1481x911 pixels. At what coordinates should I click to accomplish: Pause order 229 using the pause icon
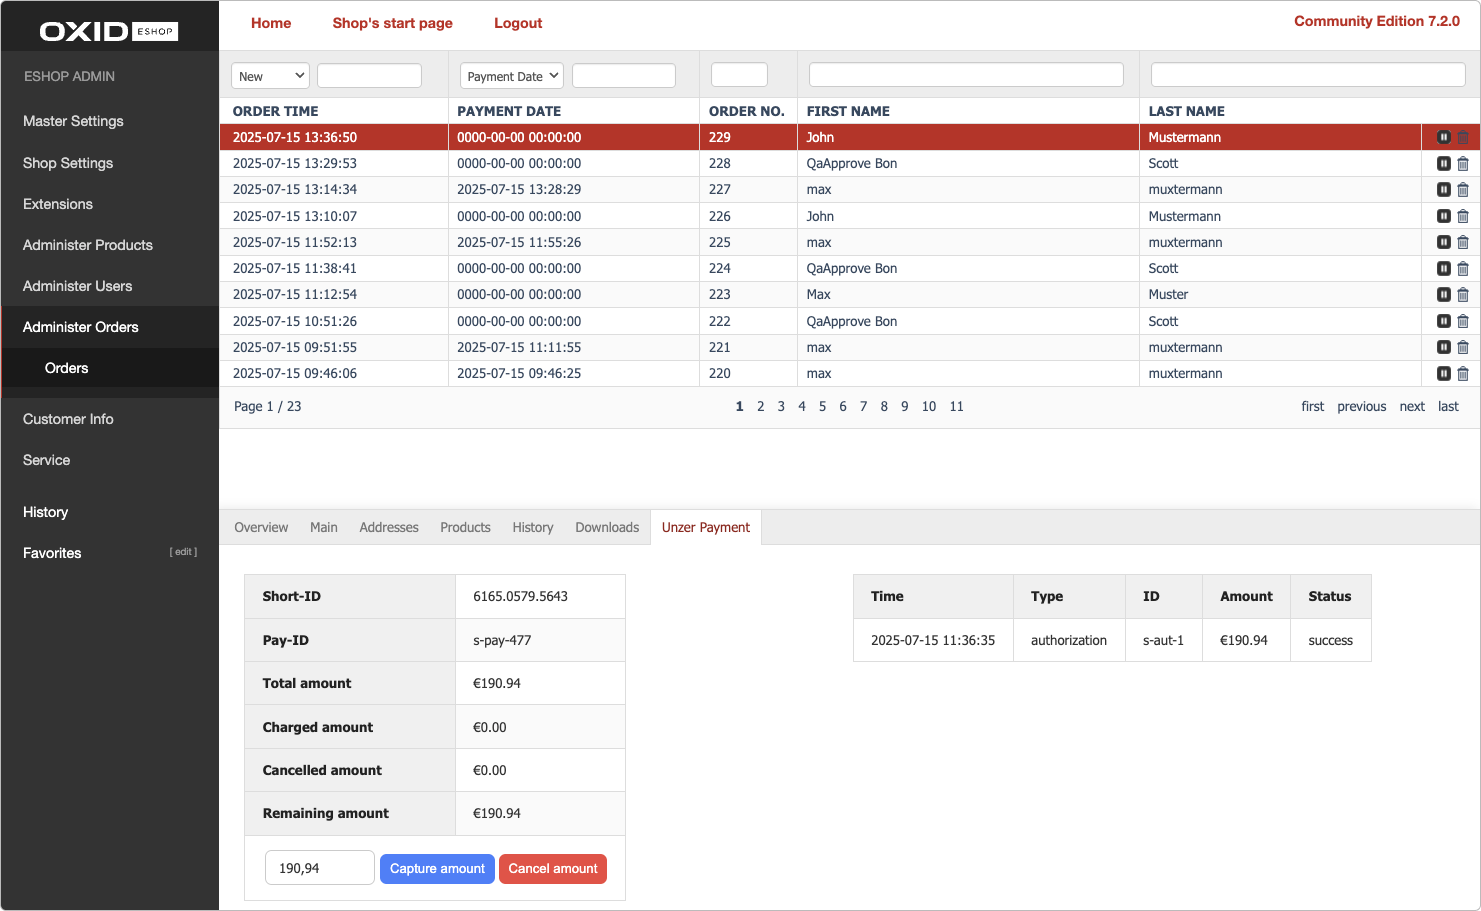[x=1443, y=137]
